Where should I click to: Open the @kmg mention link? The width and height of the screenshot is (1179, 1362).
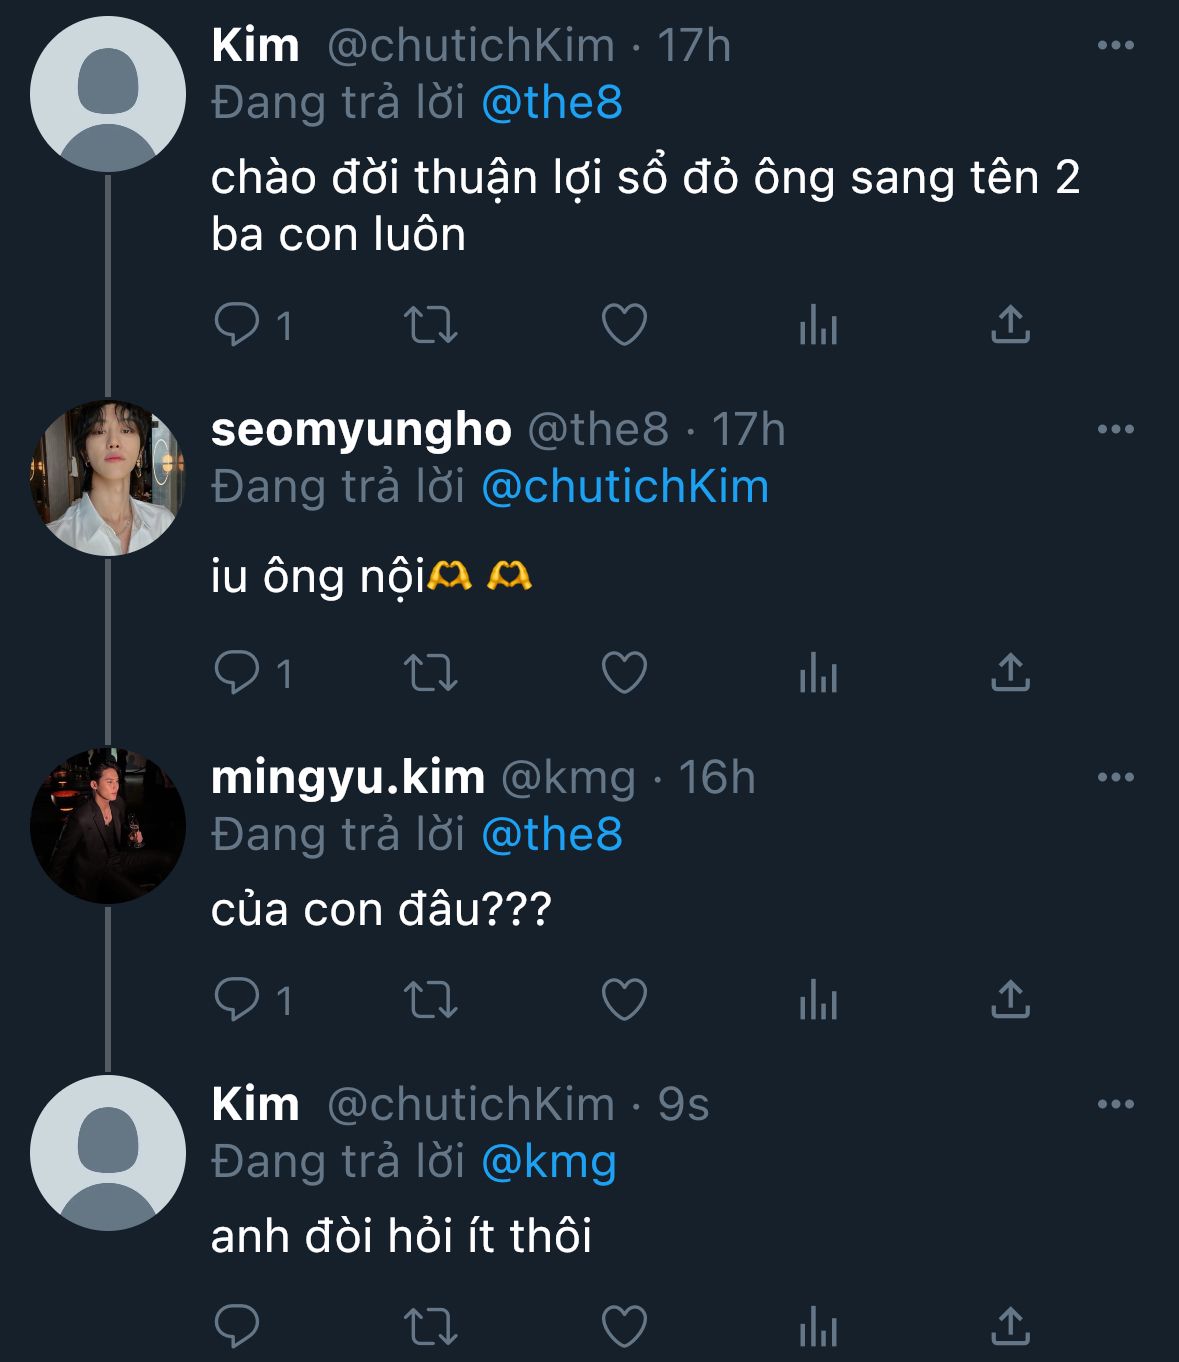[549, 1161]
